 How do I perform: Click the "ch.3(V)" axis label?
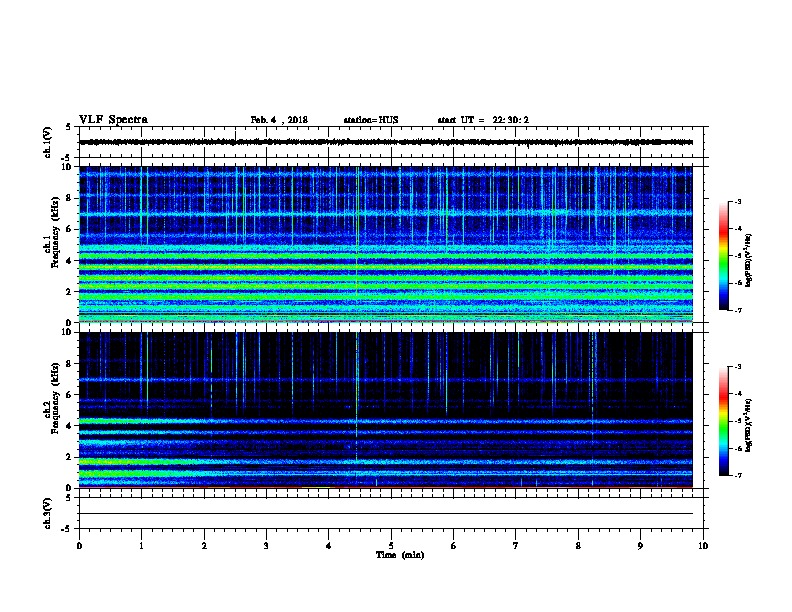[48, 514]
